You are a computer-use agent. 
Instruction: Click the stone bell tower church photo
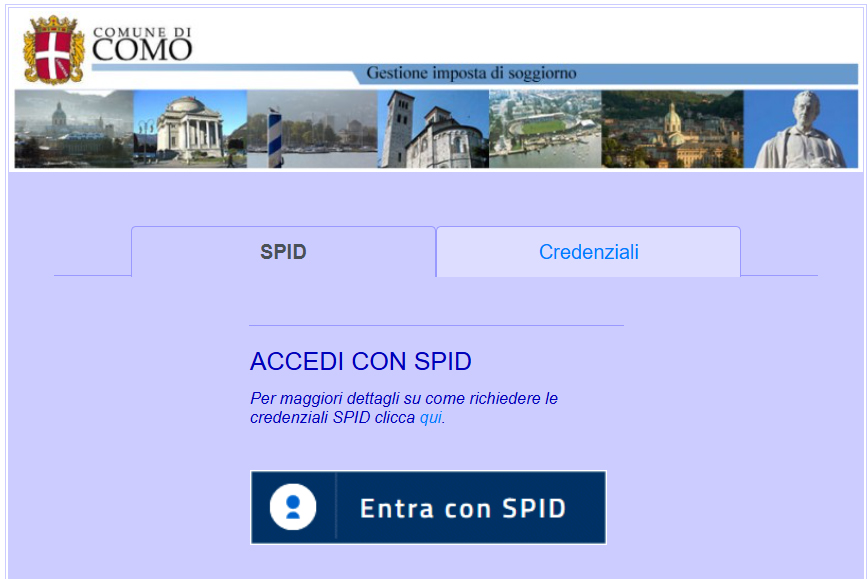click(x=434, y=129)
